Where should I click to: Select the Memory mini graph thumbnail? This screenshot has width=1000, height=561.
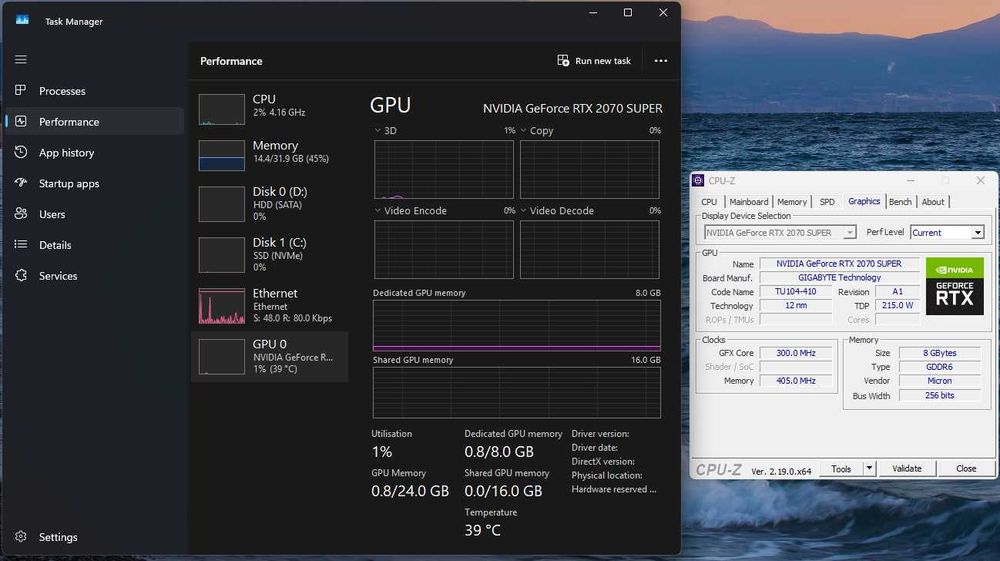221,156
